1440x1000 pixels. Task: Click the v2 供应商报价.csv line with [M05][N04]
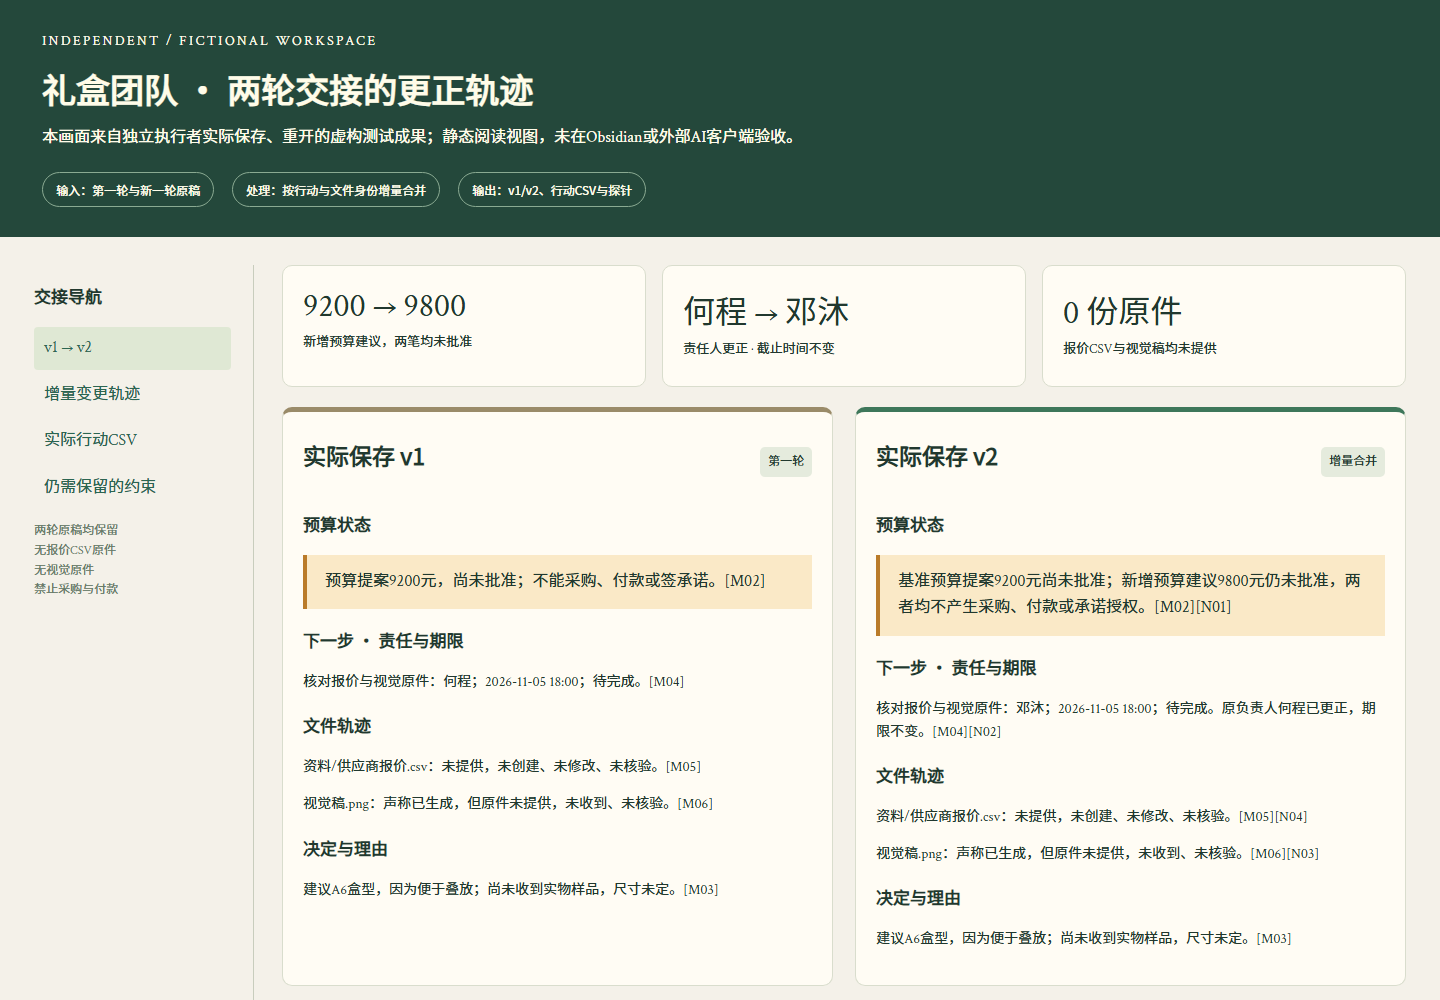[1092, 817]
